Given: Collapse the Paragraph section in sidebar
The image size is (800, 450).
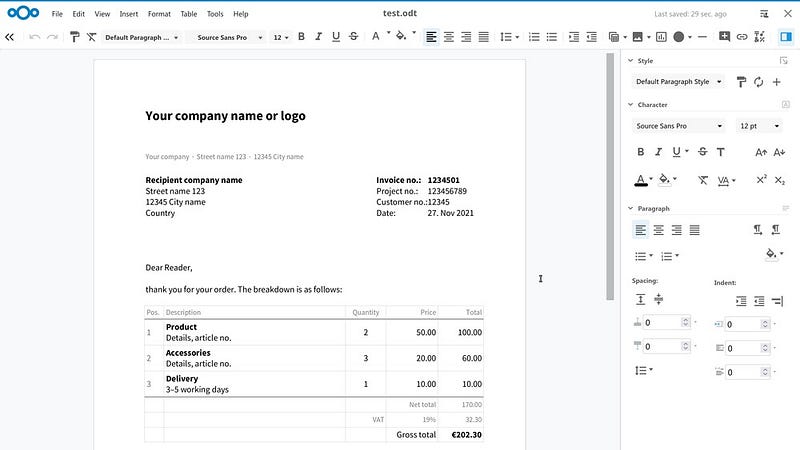Looking at the screenshot, I should click(631, 208).
